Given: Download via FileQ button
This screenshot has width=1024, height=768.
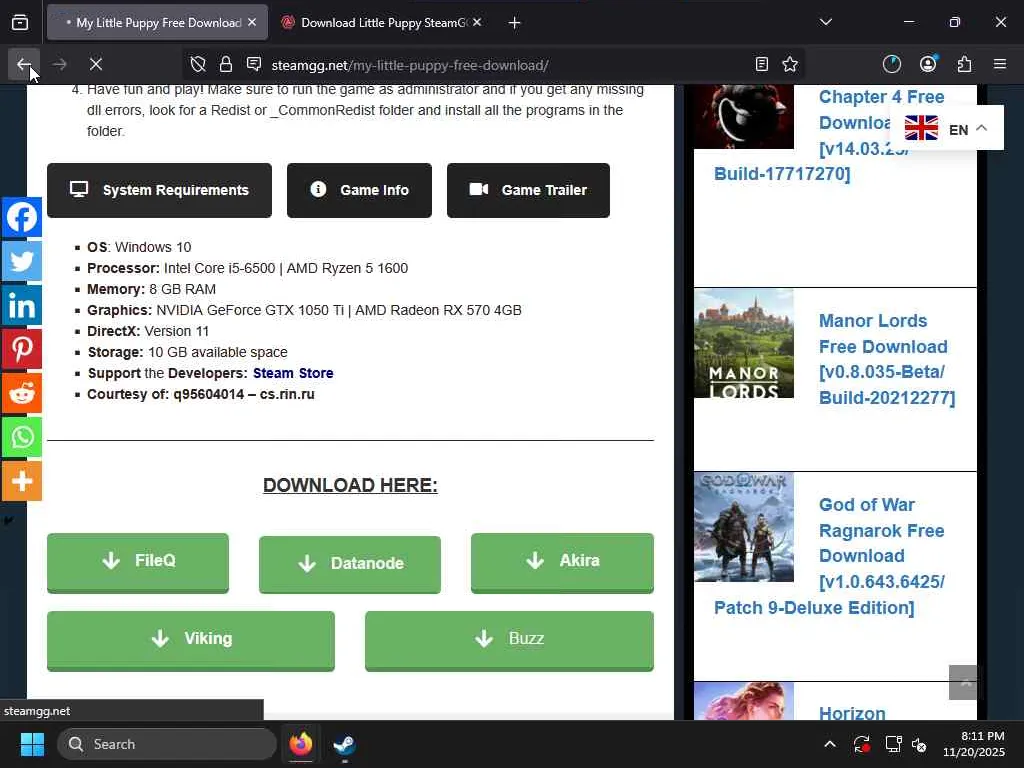Looking at the screenshot, I should [138, 562].
